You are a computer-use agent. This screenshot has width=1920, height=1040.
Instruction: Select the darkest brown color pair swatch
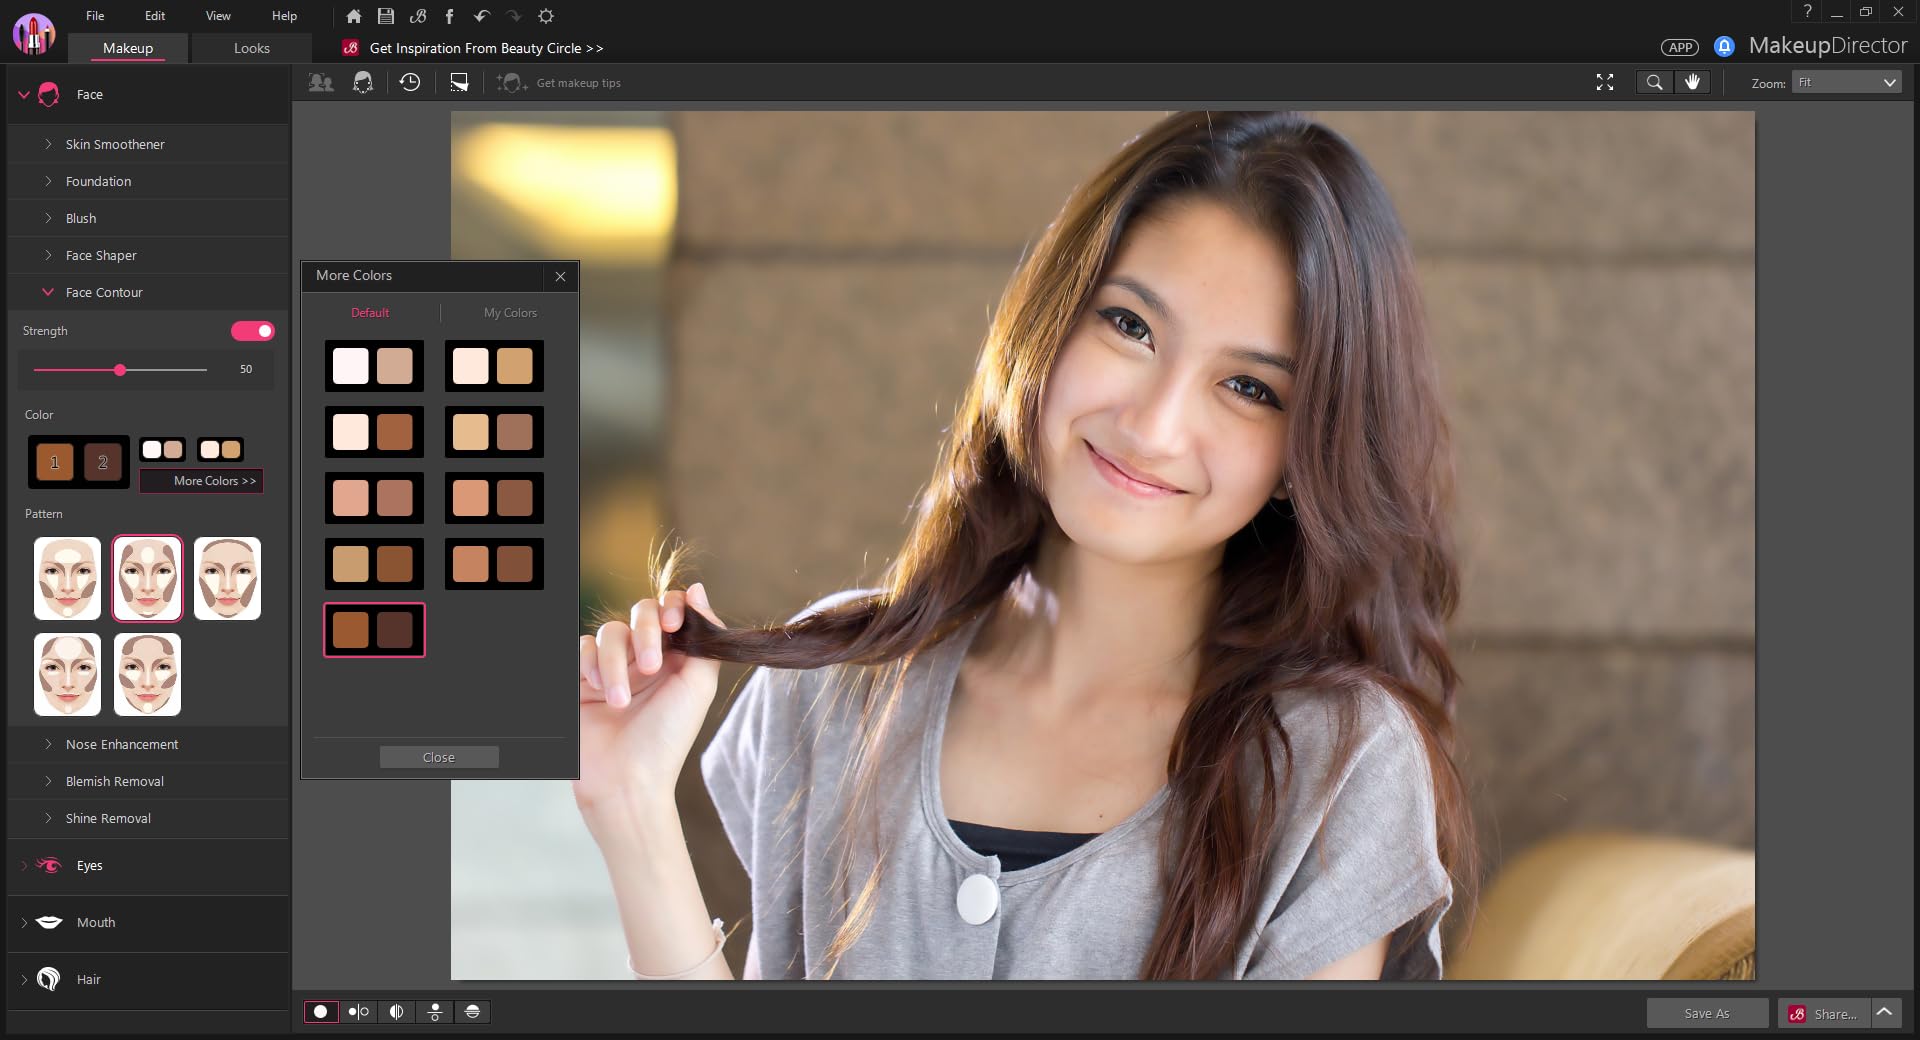[374, 630]
